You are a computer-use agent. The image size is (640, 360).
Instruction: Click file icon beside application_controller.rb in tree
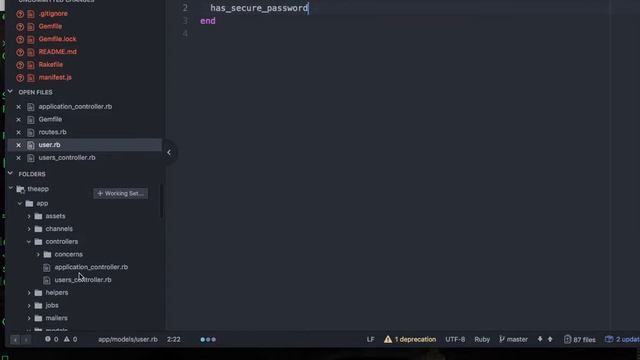pyautogui.click(x=47, y=267)
